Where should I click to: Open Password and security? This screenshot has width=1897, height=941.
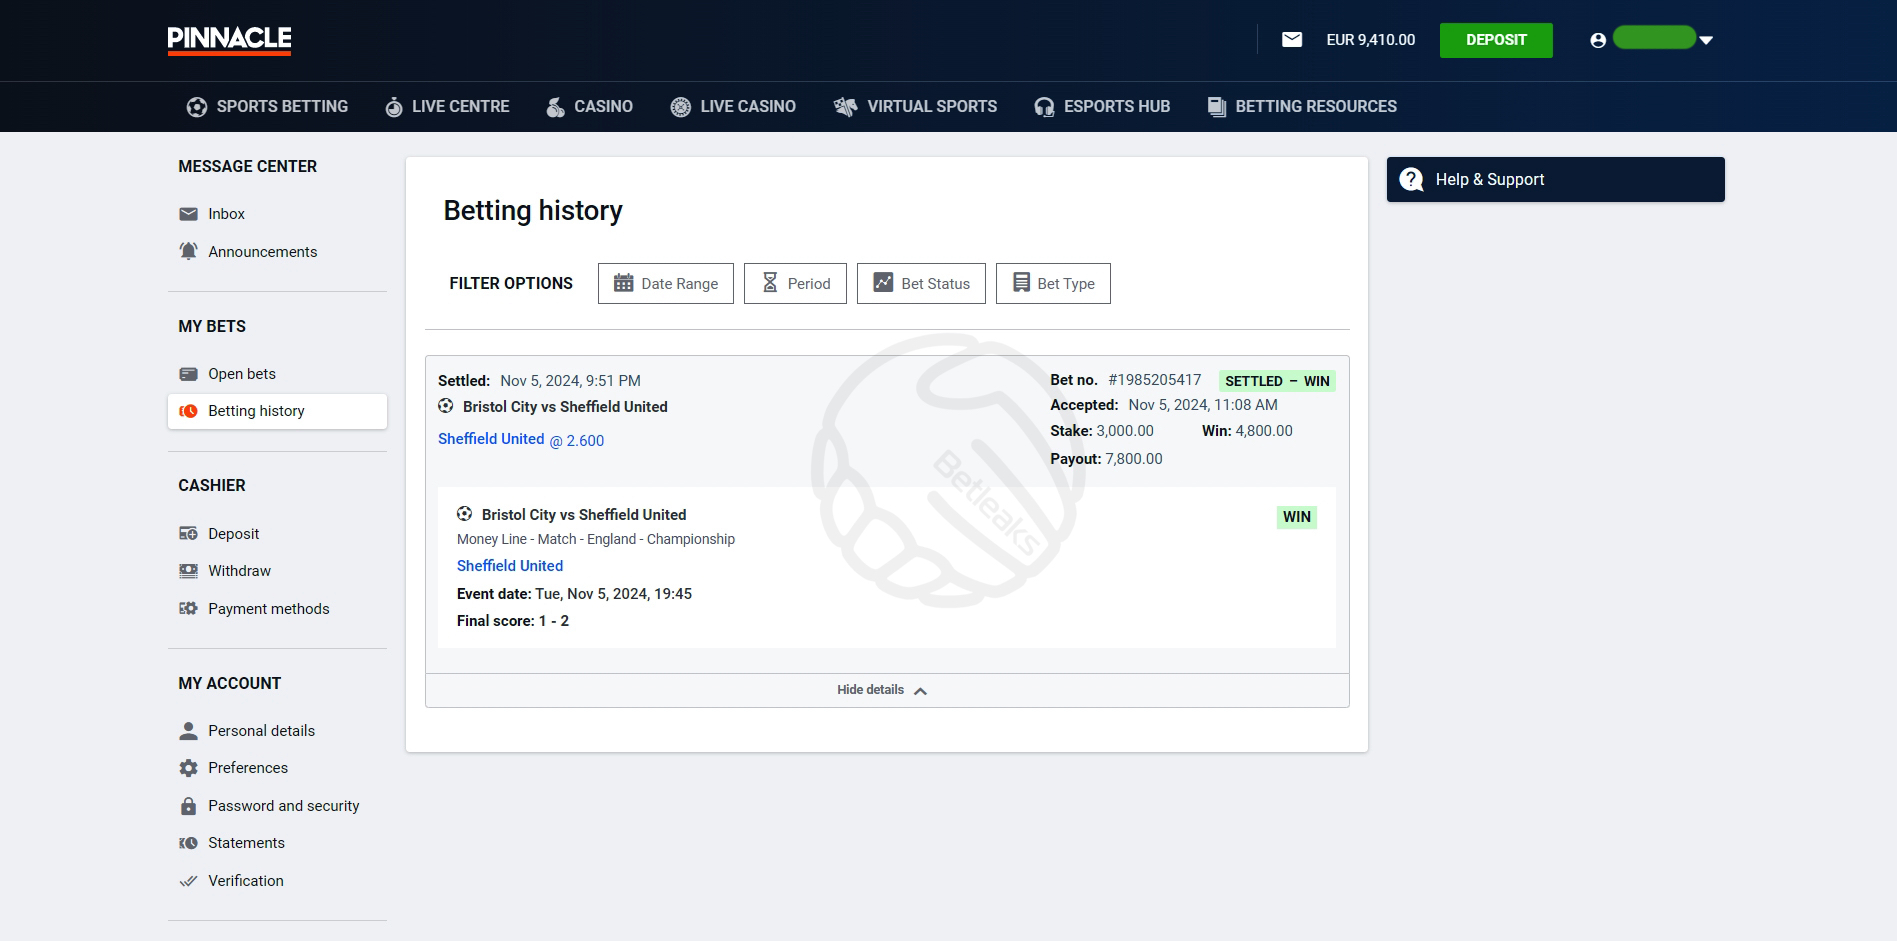(x=283, y=806)
